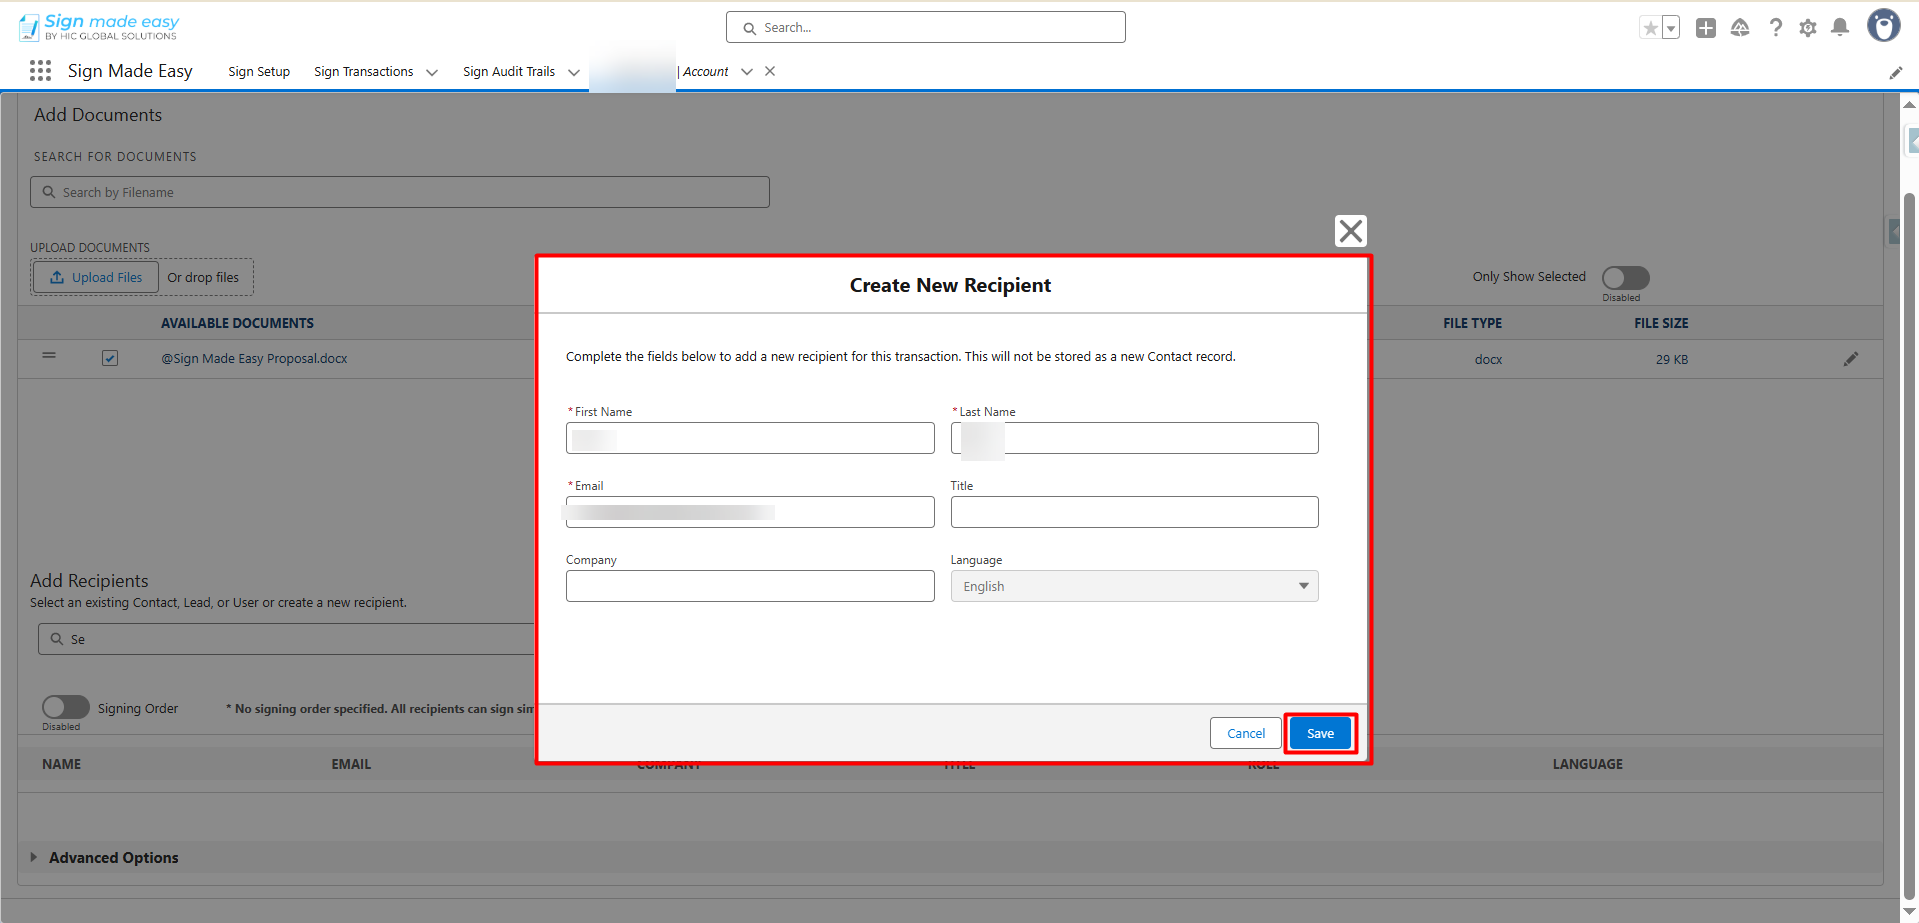Open the Help question mark icon
The height and width of the screenshot is (923, 1919).
click(1775, 28)
